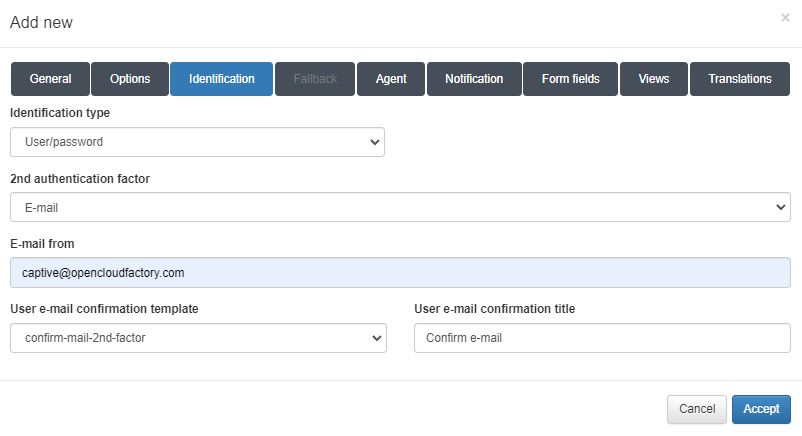The image size is (802, 436).
Task: Open the Notification tab
Action: tap(474, 79)
